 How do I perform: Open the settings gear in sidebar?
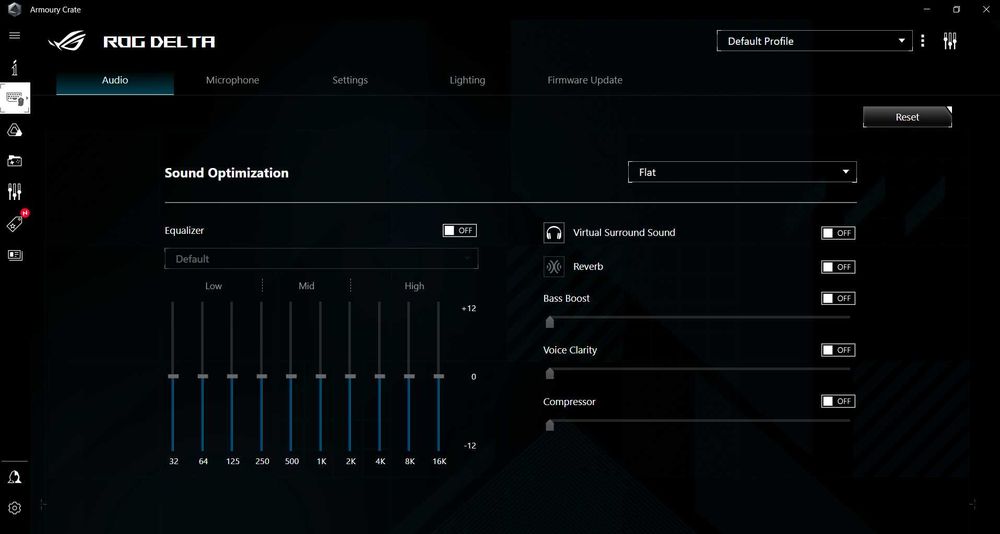[15, 508]
